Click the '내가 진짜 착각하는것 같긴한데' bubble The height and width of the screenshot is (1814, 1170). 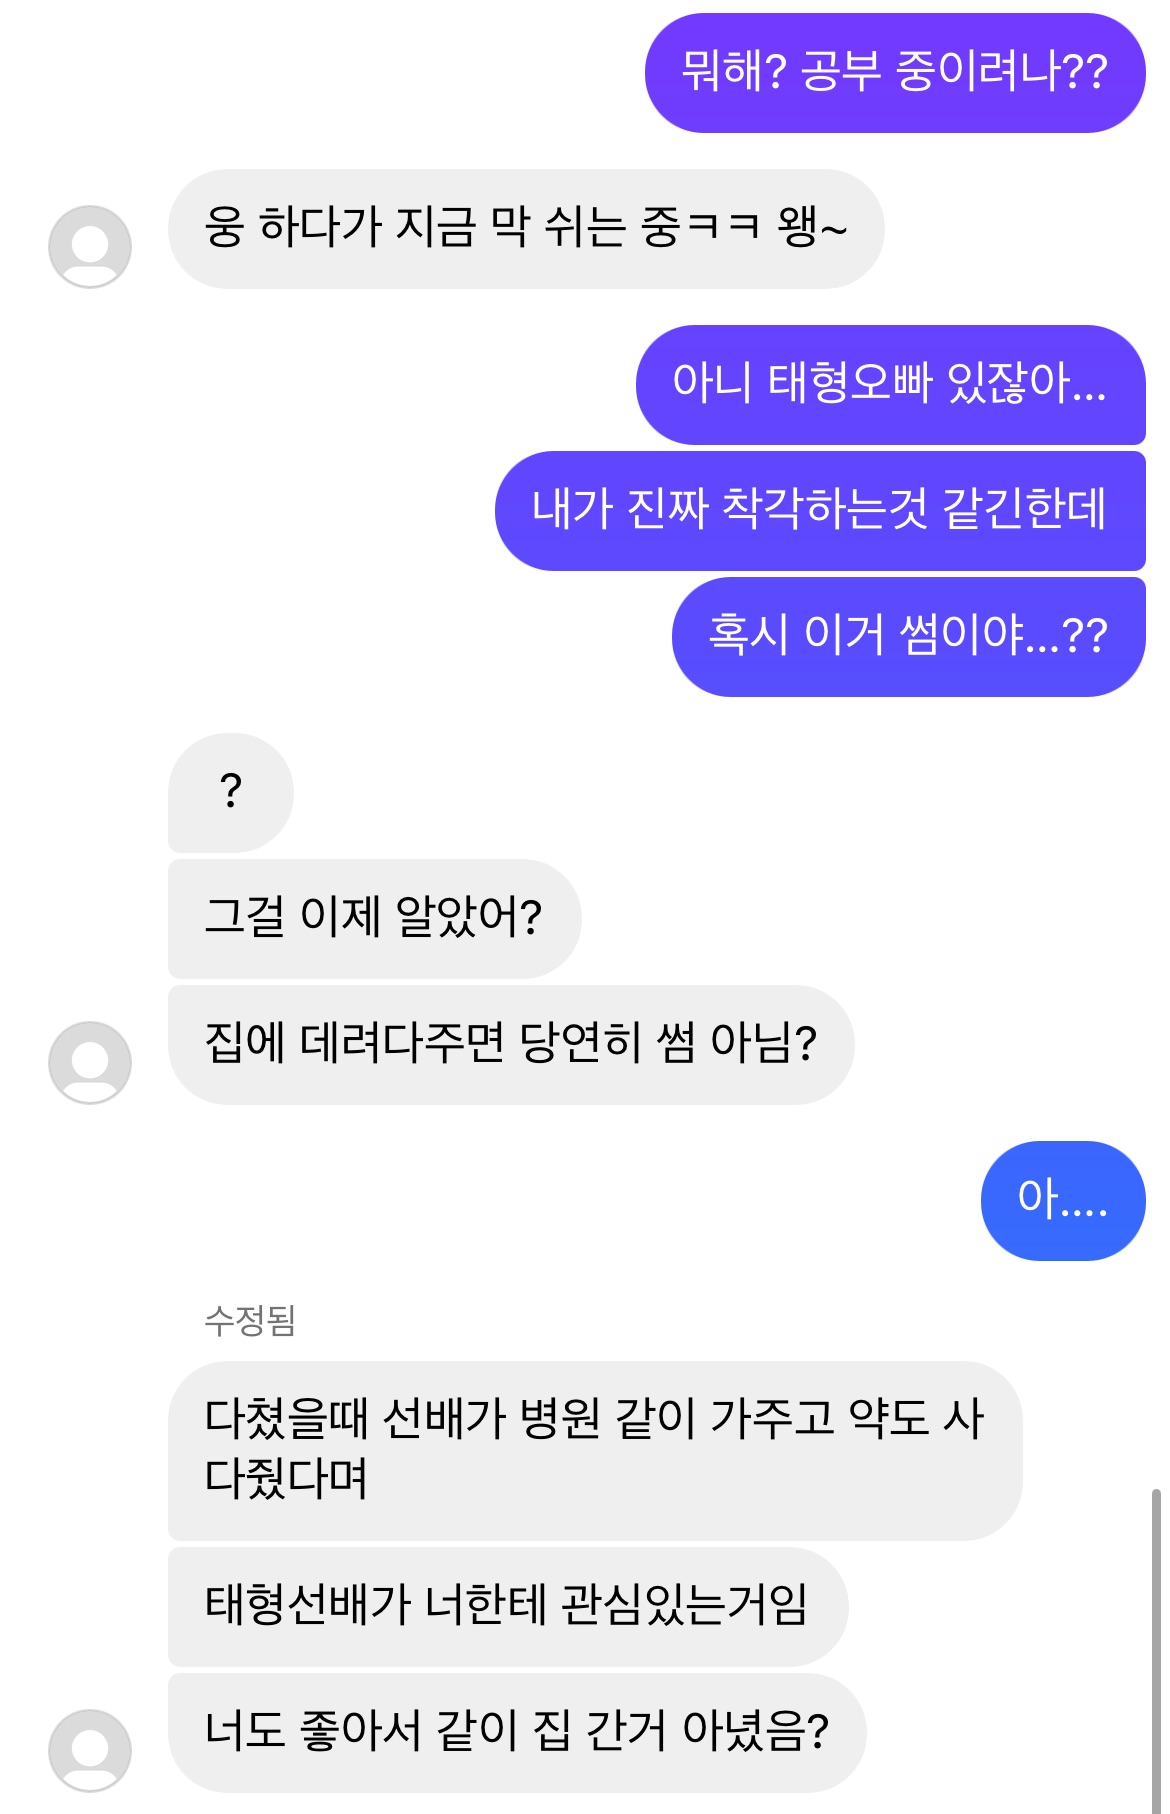click(x=819, y=510)
